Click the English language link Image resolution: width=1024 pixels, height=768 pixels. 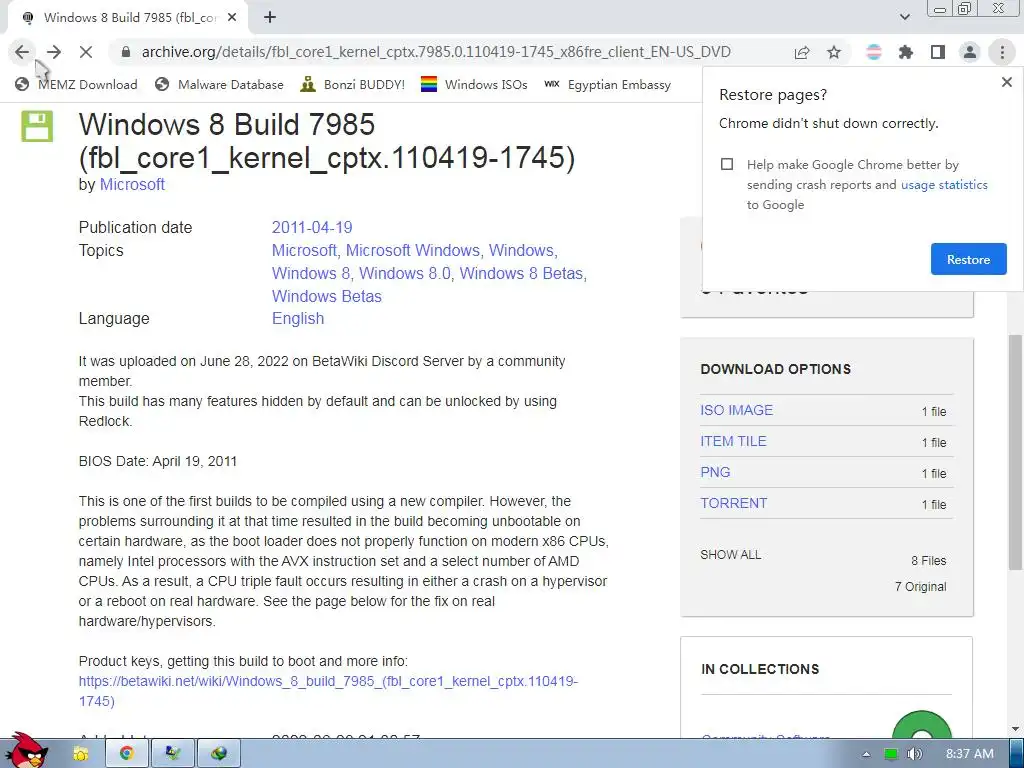coord(298,318)
